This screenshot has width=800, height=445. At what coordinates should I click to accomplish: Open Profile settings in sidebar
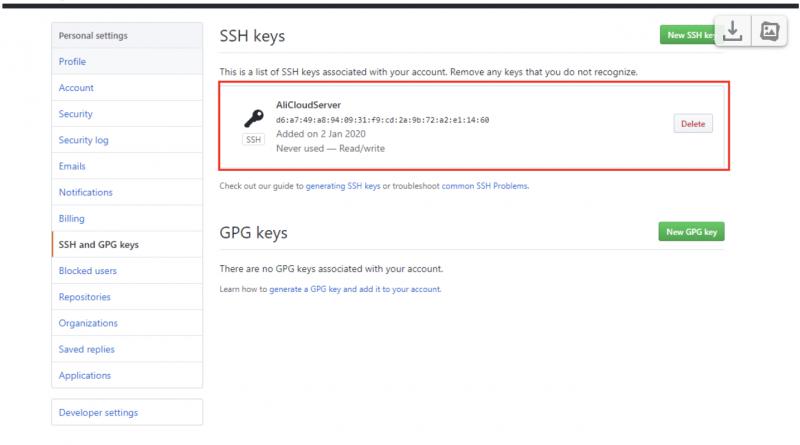72,61
